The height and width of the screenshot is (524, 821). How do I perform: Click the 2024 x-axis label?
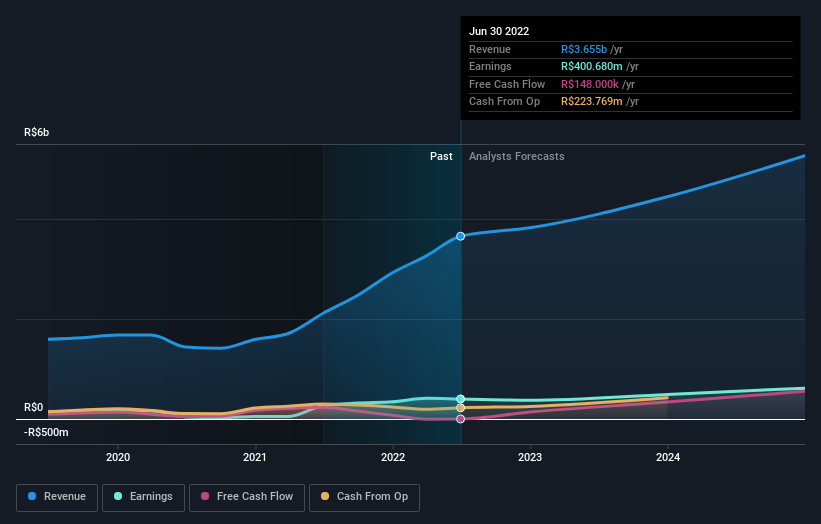[668, 457]
